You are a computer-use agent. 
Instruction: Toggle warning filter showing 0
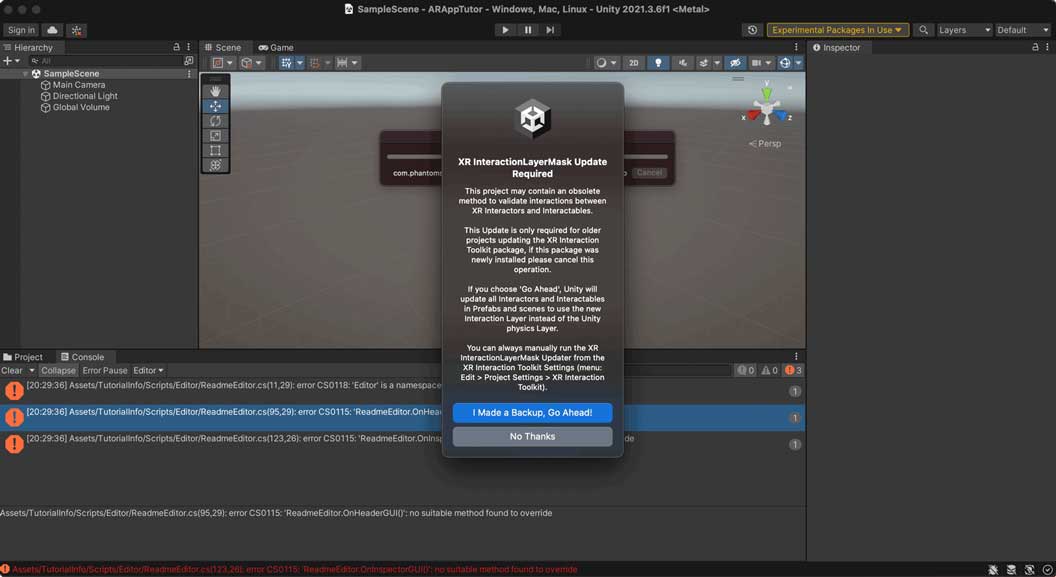point(770,370)
